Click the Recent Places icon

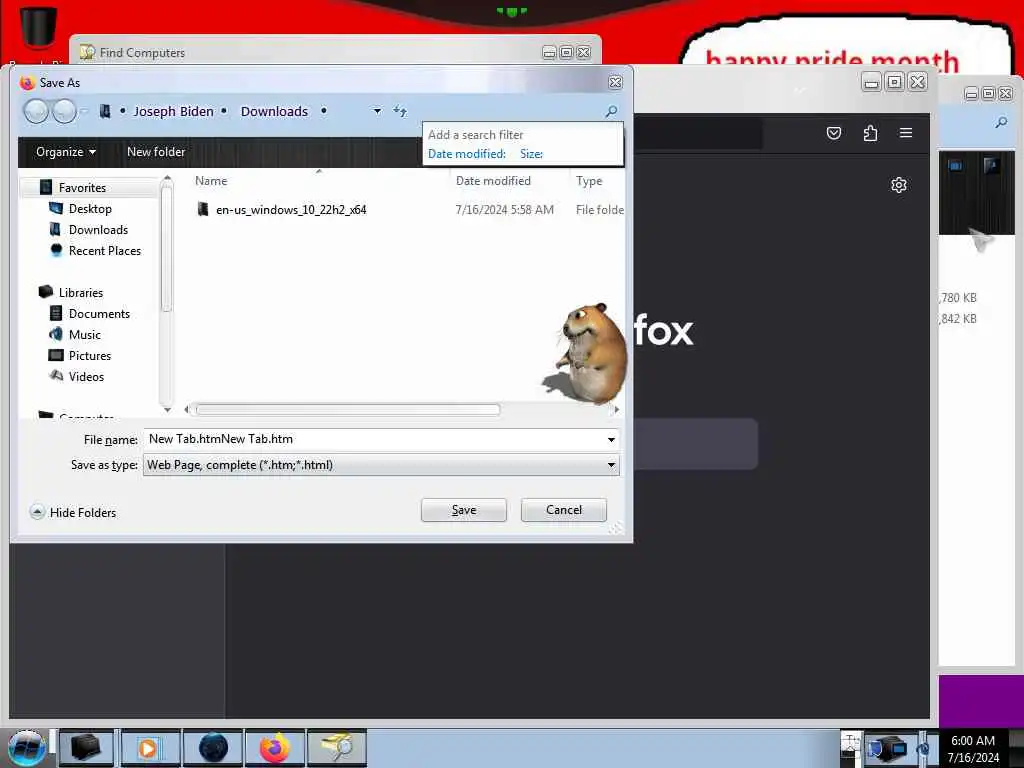(x=56, y=250)
